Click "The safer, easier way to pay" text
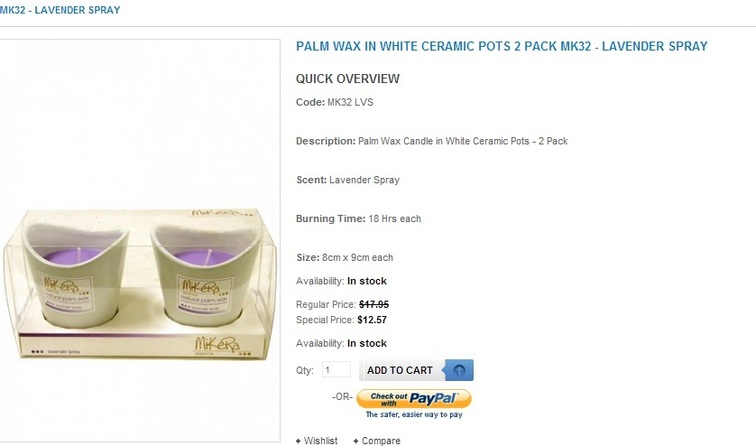The image size is (756, 446). [x=414, y=415]
